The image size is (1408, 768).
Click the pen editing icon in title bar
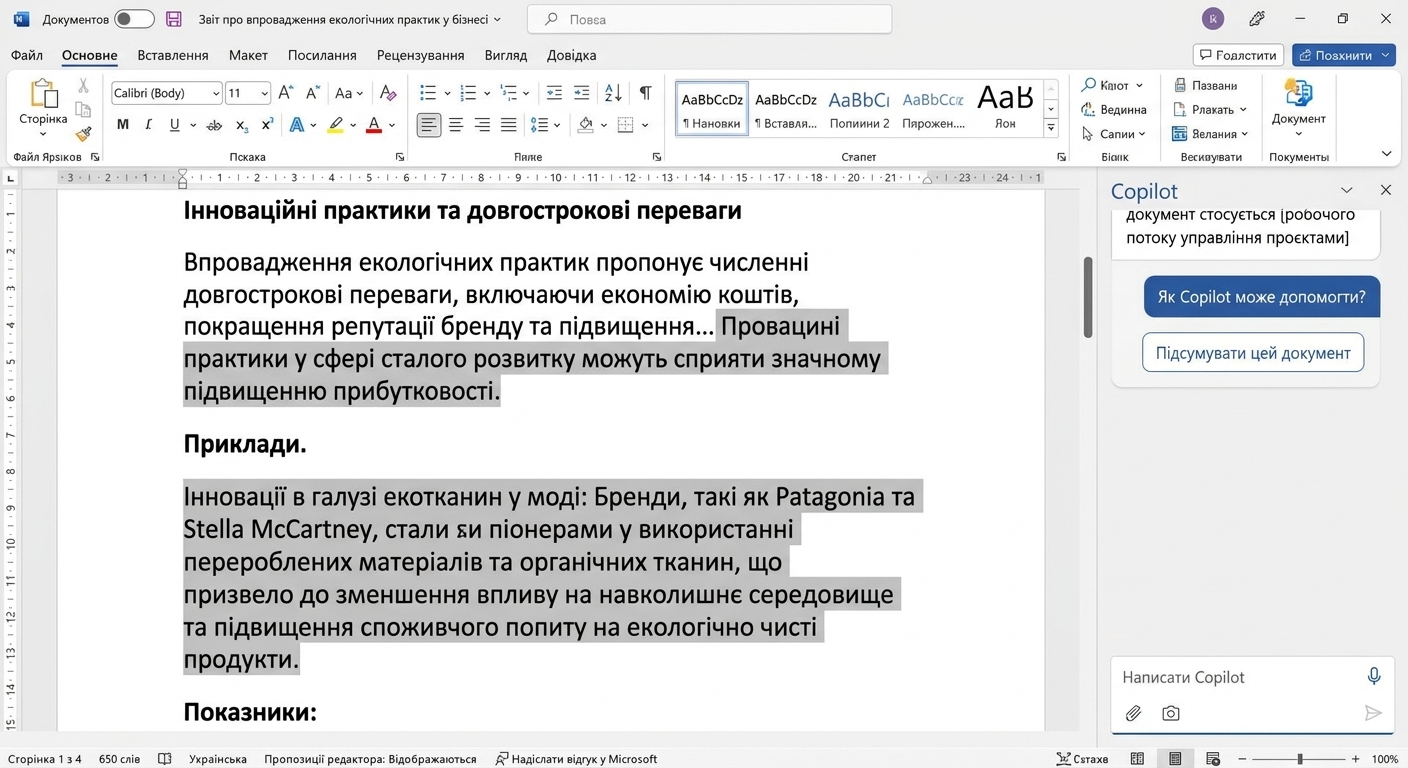click(1258, 19)
